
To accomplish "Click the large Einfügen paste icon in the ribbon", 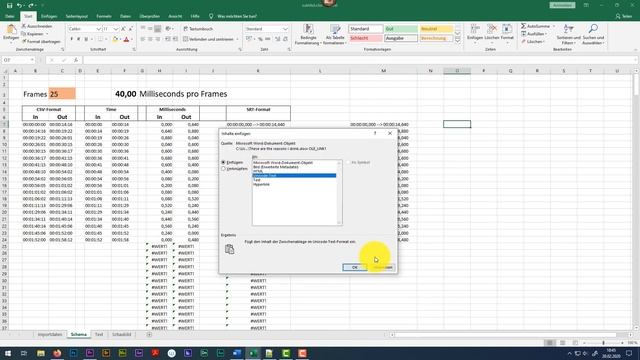I will pyautogui.click(x=11, y=30).
